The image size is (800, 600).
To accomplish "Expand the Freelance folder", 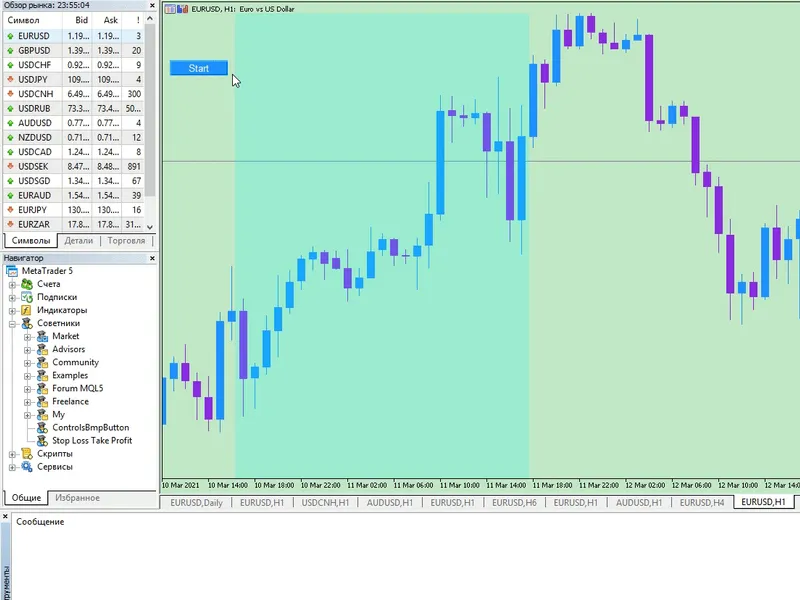I will pos(28,402).
